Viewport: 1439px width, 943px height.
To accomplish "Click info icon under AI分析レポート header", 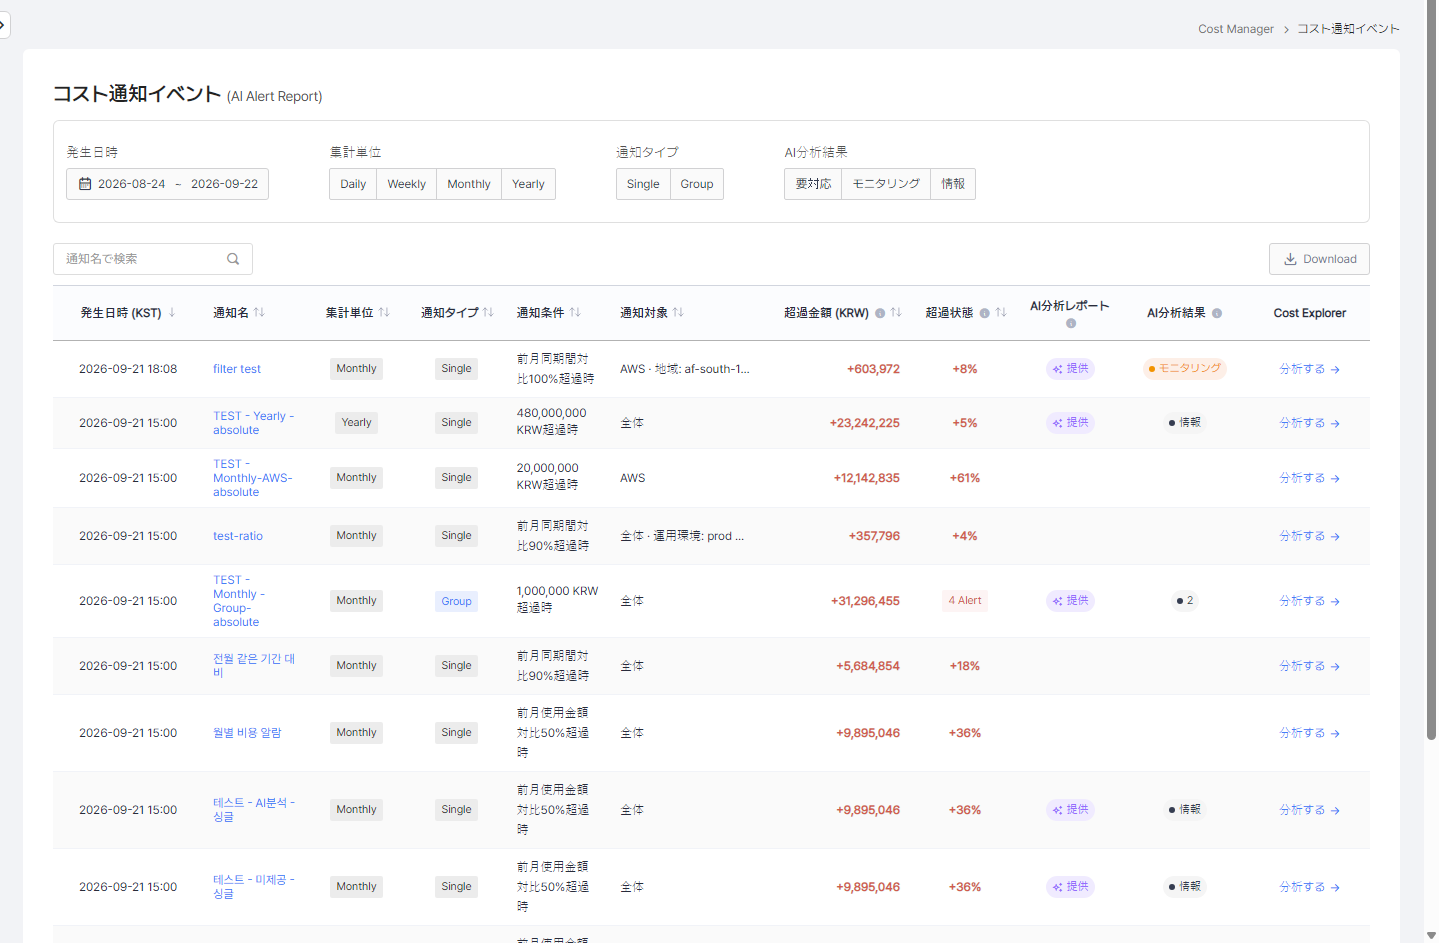I will 1071,323.
